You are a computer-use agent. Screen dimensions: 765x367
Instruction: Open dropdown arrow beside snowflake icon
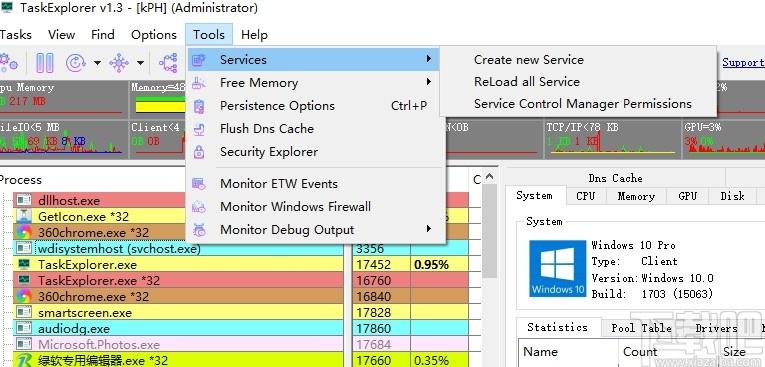[x=140, y=63]
